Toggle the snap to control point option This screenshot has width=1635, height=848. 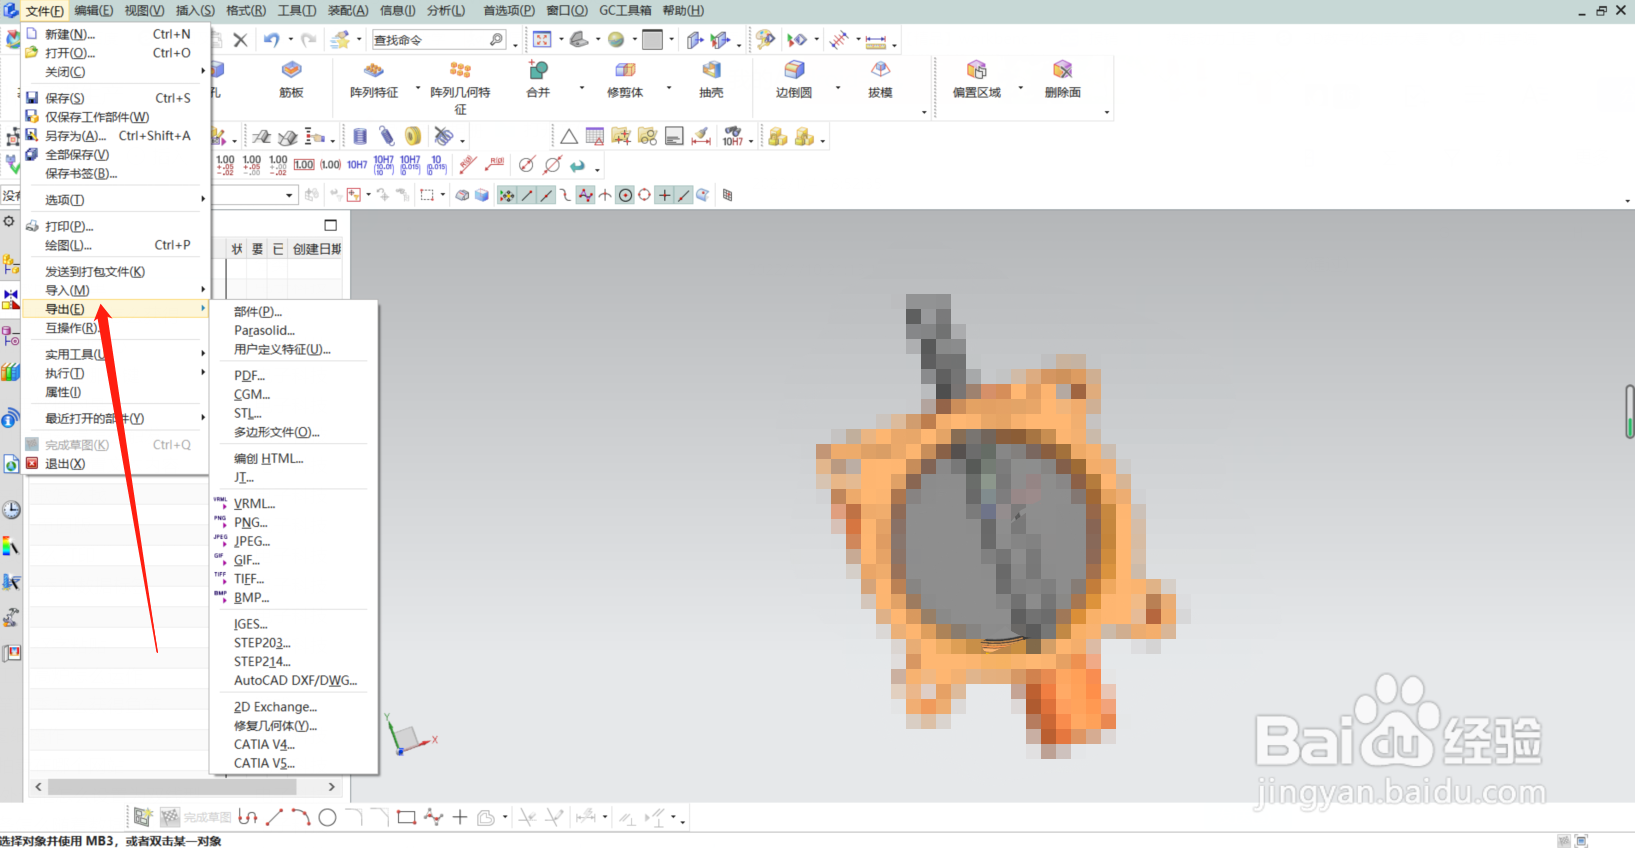[x=566, y=195]
